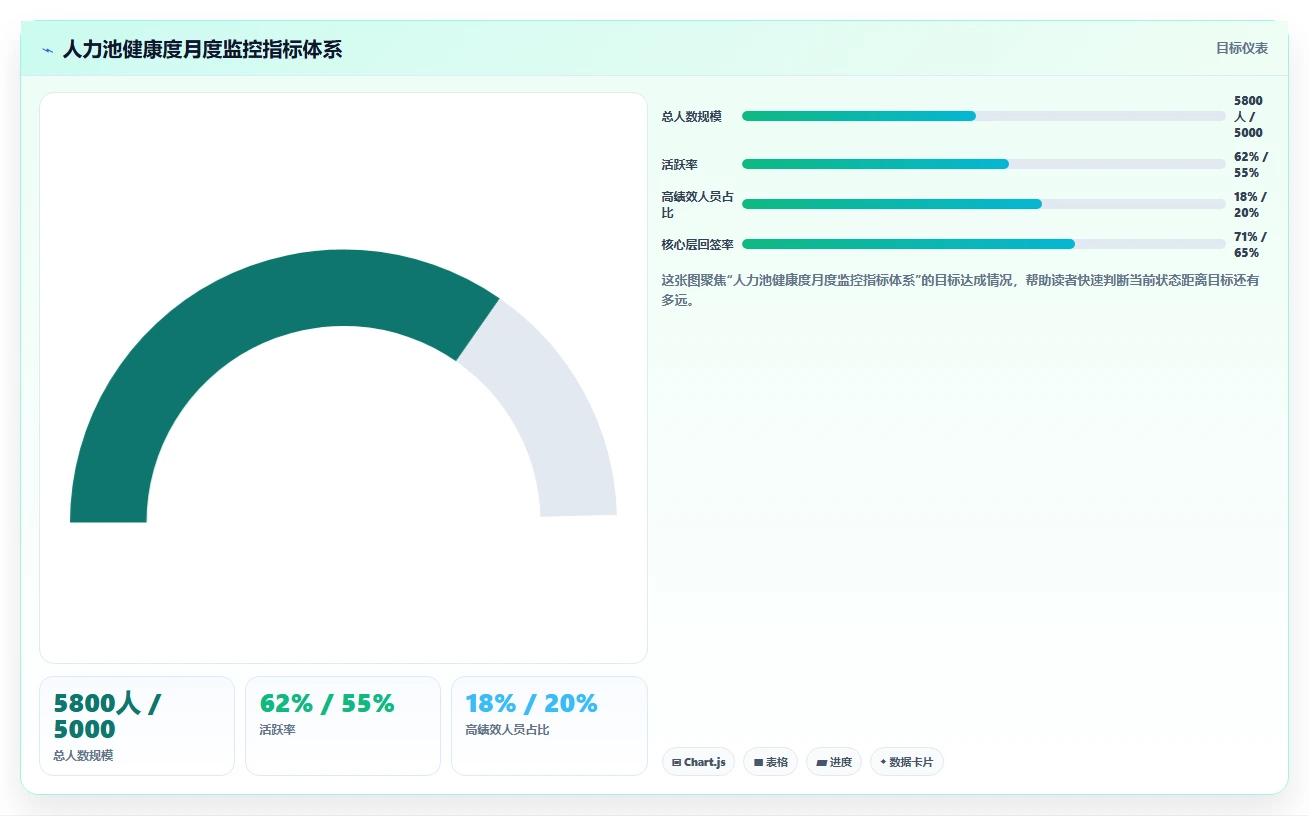Open the 5800人 / 5000 总人数规模 card
Image resolution: width=1309 pixels, height=816 pixels.
tap(137, 726)
